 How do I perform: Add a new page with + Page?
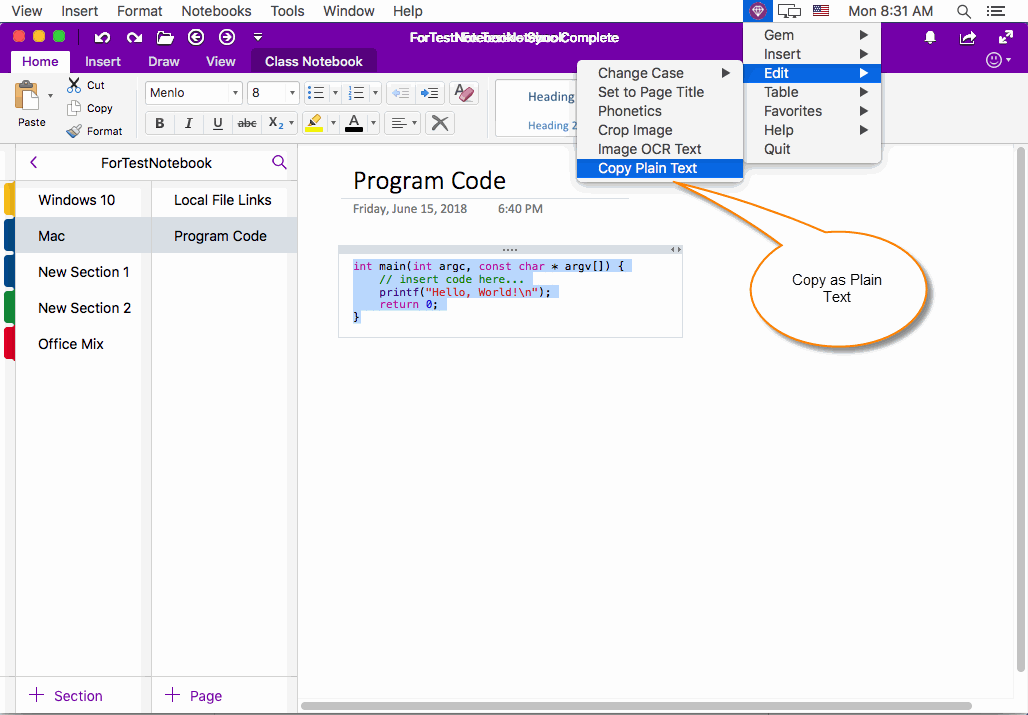pyautogui.click(x=193, y=695)
